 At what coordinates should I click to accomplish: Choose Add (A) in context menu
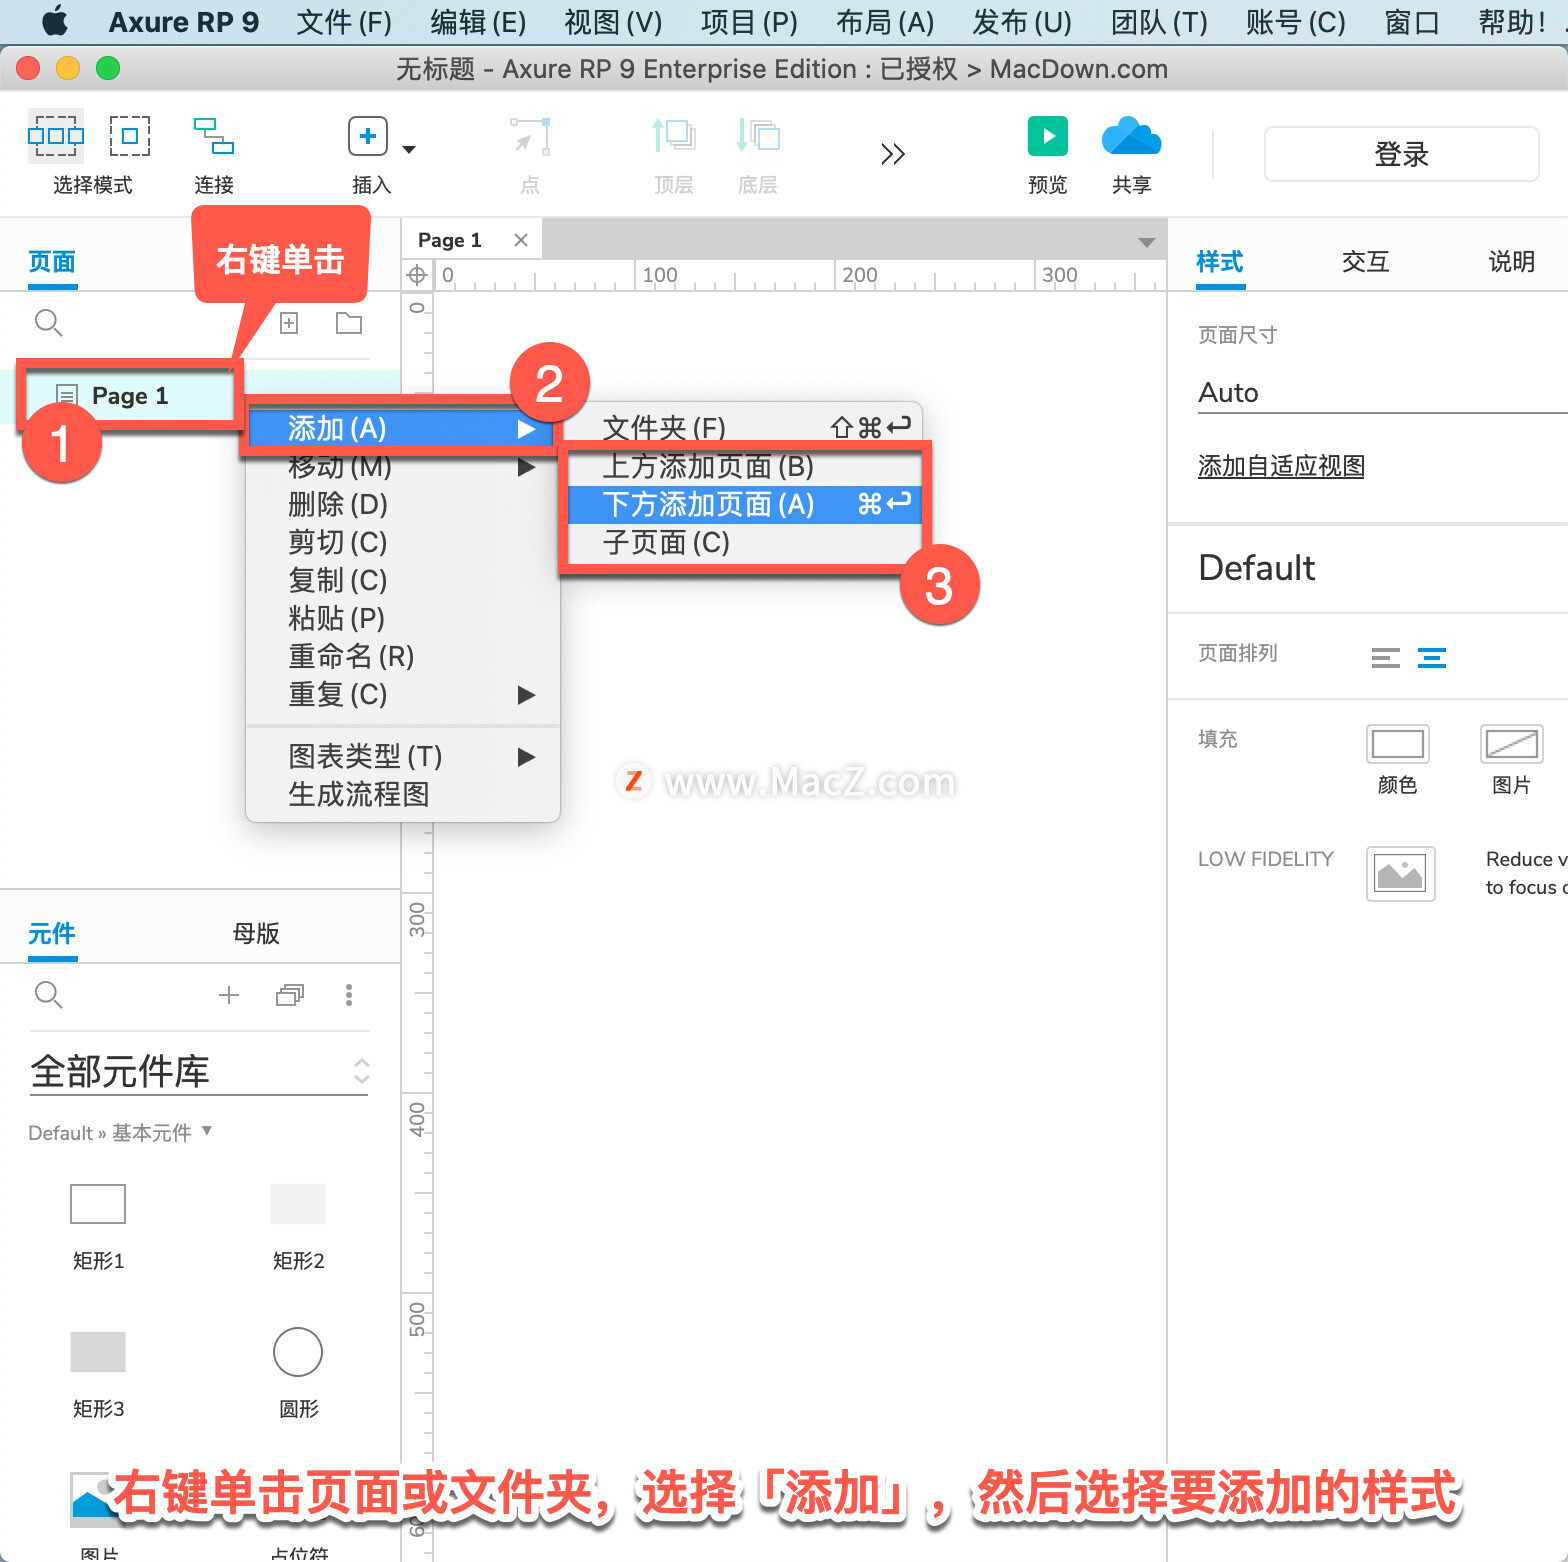coord(400,429)
